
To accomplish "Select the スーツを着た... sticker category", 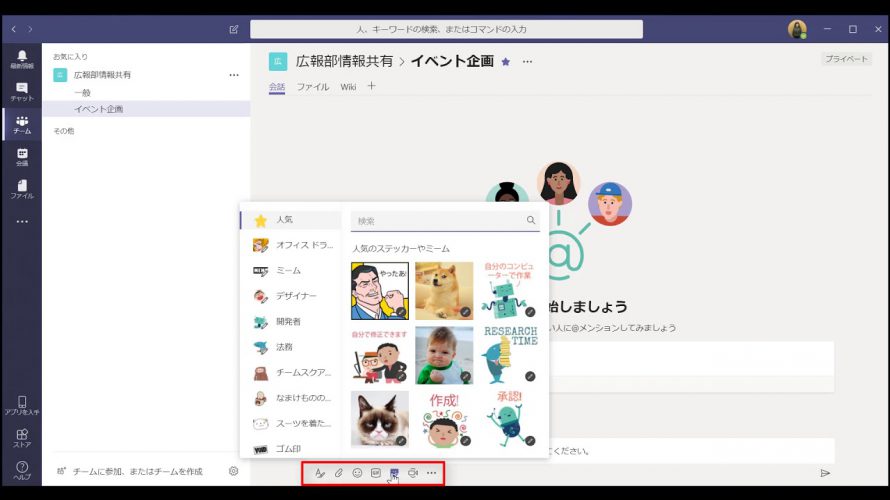I will [291, 423].
